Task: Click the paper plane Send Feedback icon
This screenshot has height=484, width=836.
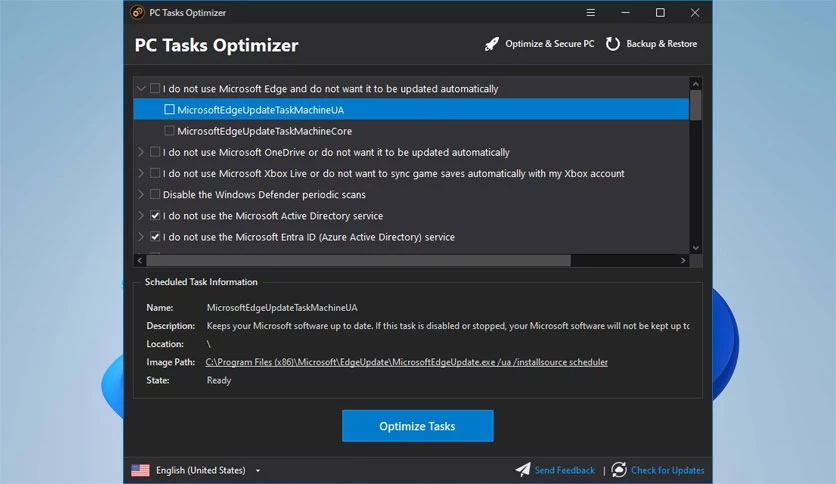Action: [x=523, y=470]
